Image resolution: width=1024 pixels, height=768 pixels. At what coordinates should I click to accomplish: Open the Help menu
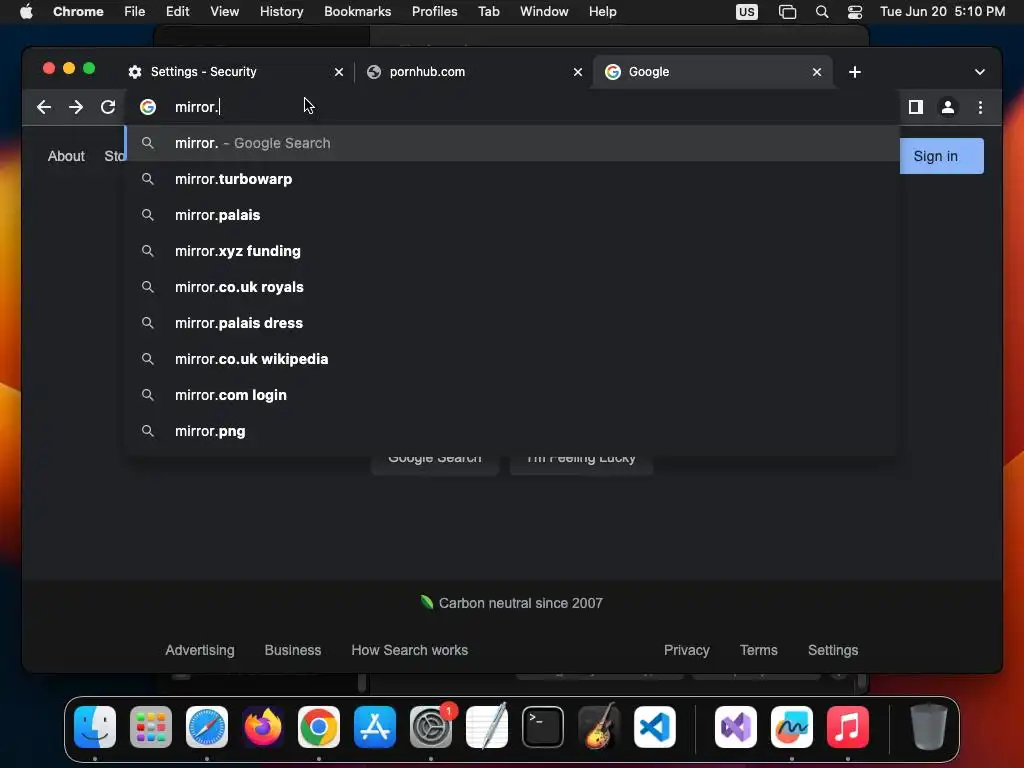pos(602,12)
